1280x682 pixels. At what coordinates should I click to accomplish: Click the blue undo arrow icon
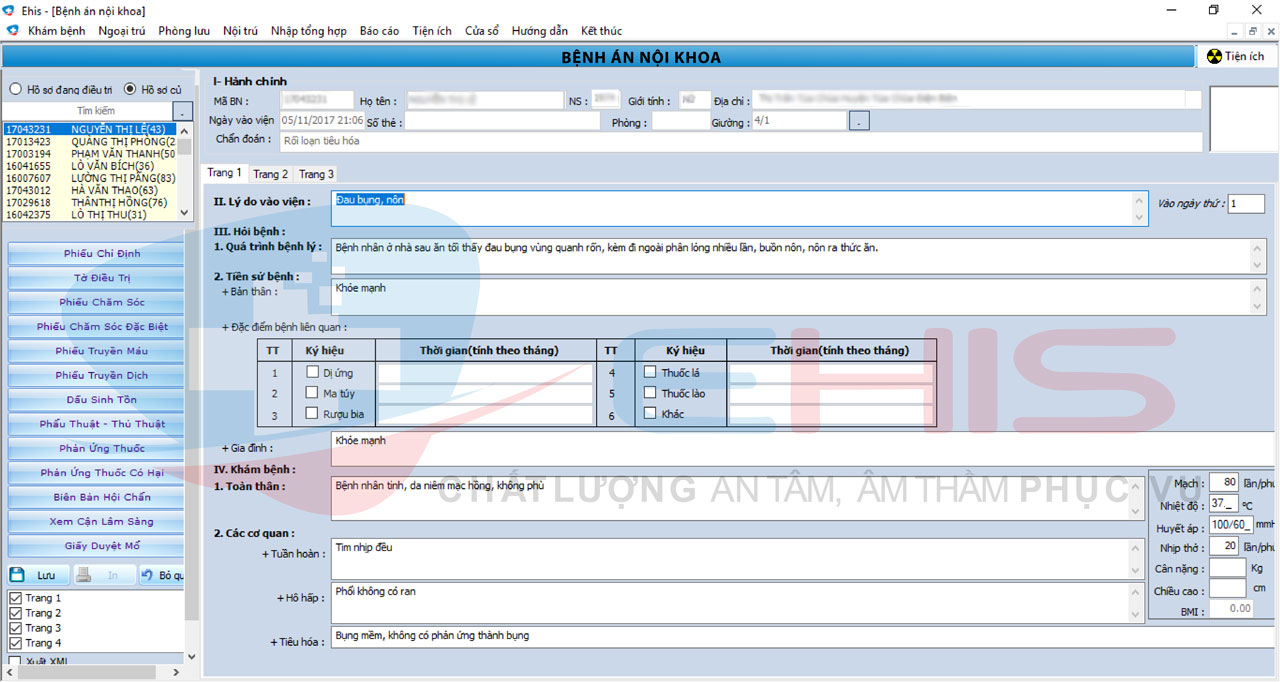pyautogui.click(x=146, y=575)
